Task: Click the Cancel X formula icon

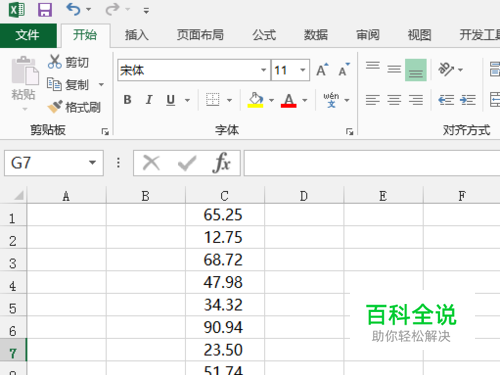Action: 151,163
